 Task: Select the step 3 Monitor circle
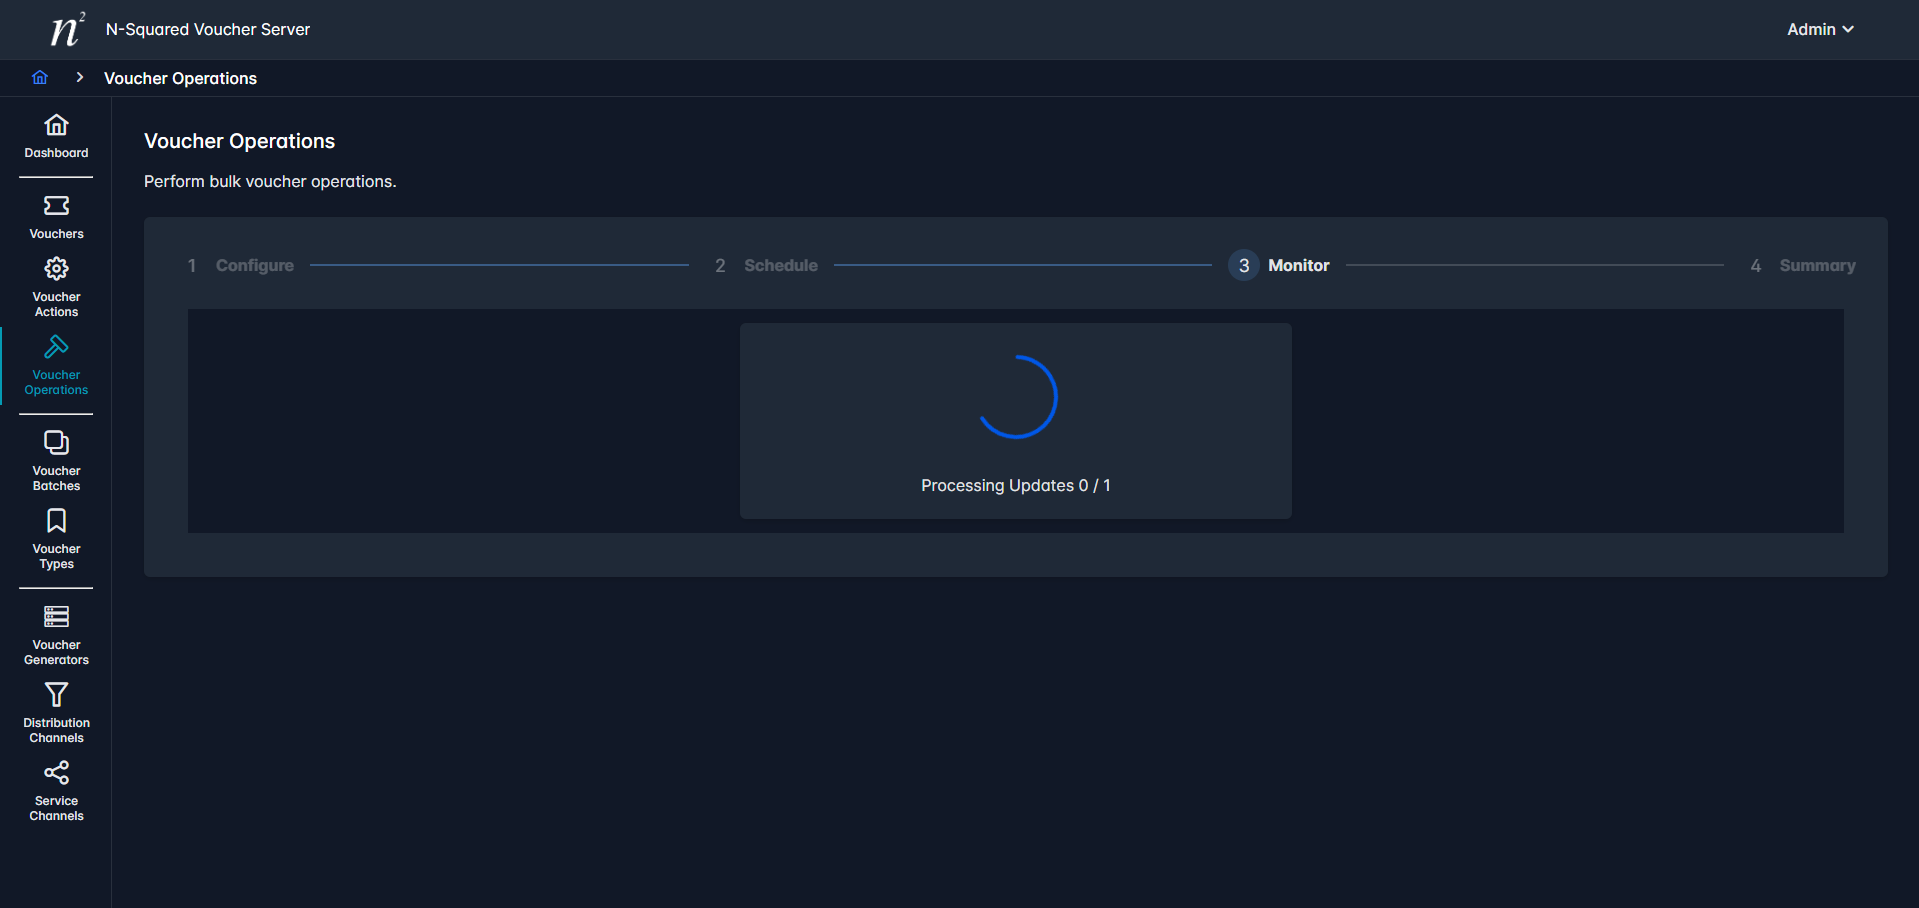(1243, 266)
